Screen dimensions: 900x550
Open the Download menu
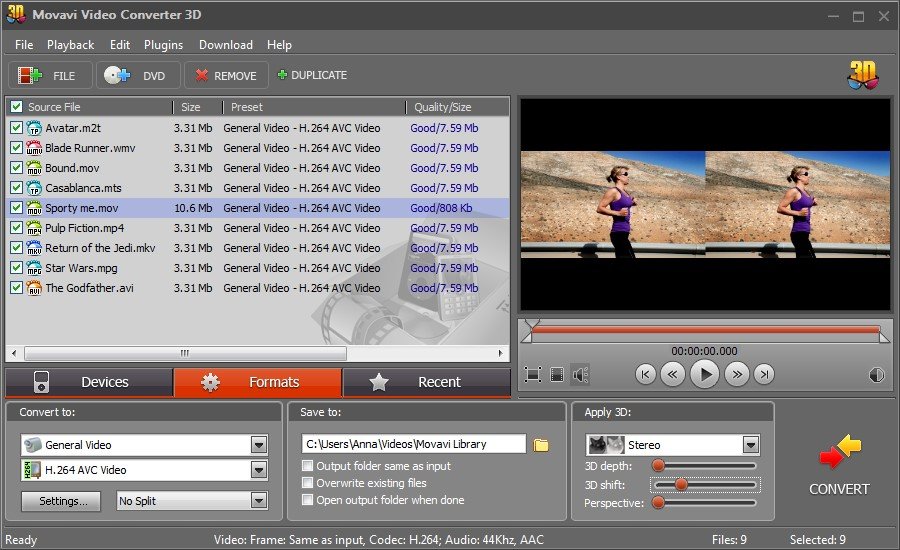226,45
